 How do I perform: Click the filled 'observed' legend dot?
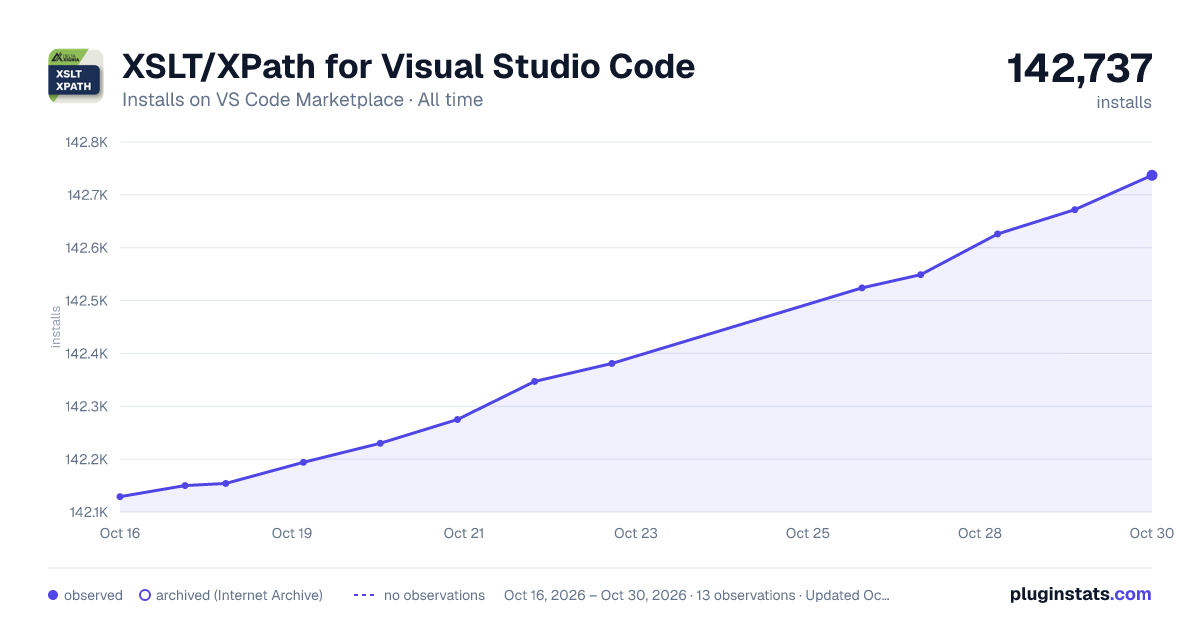[53, 595]
